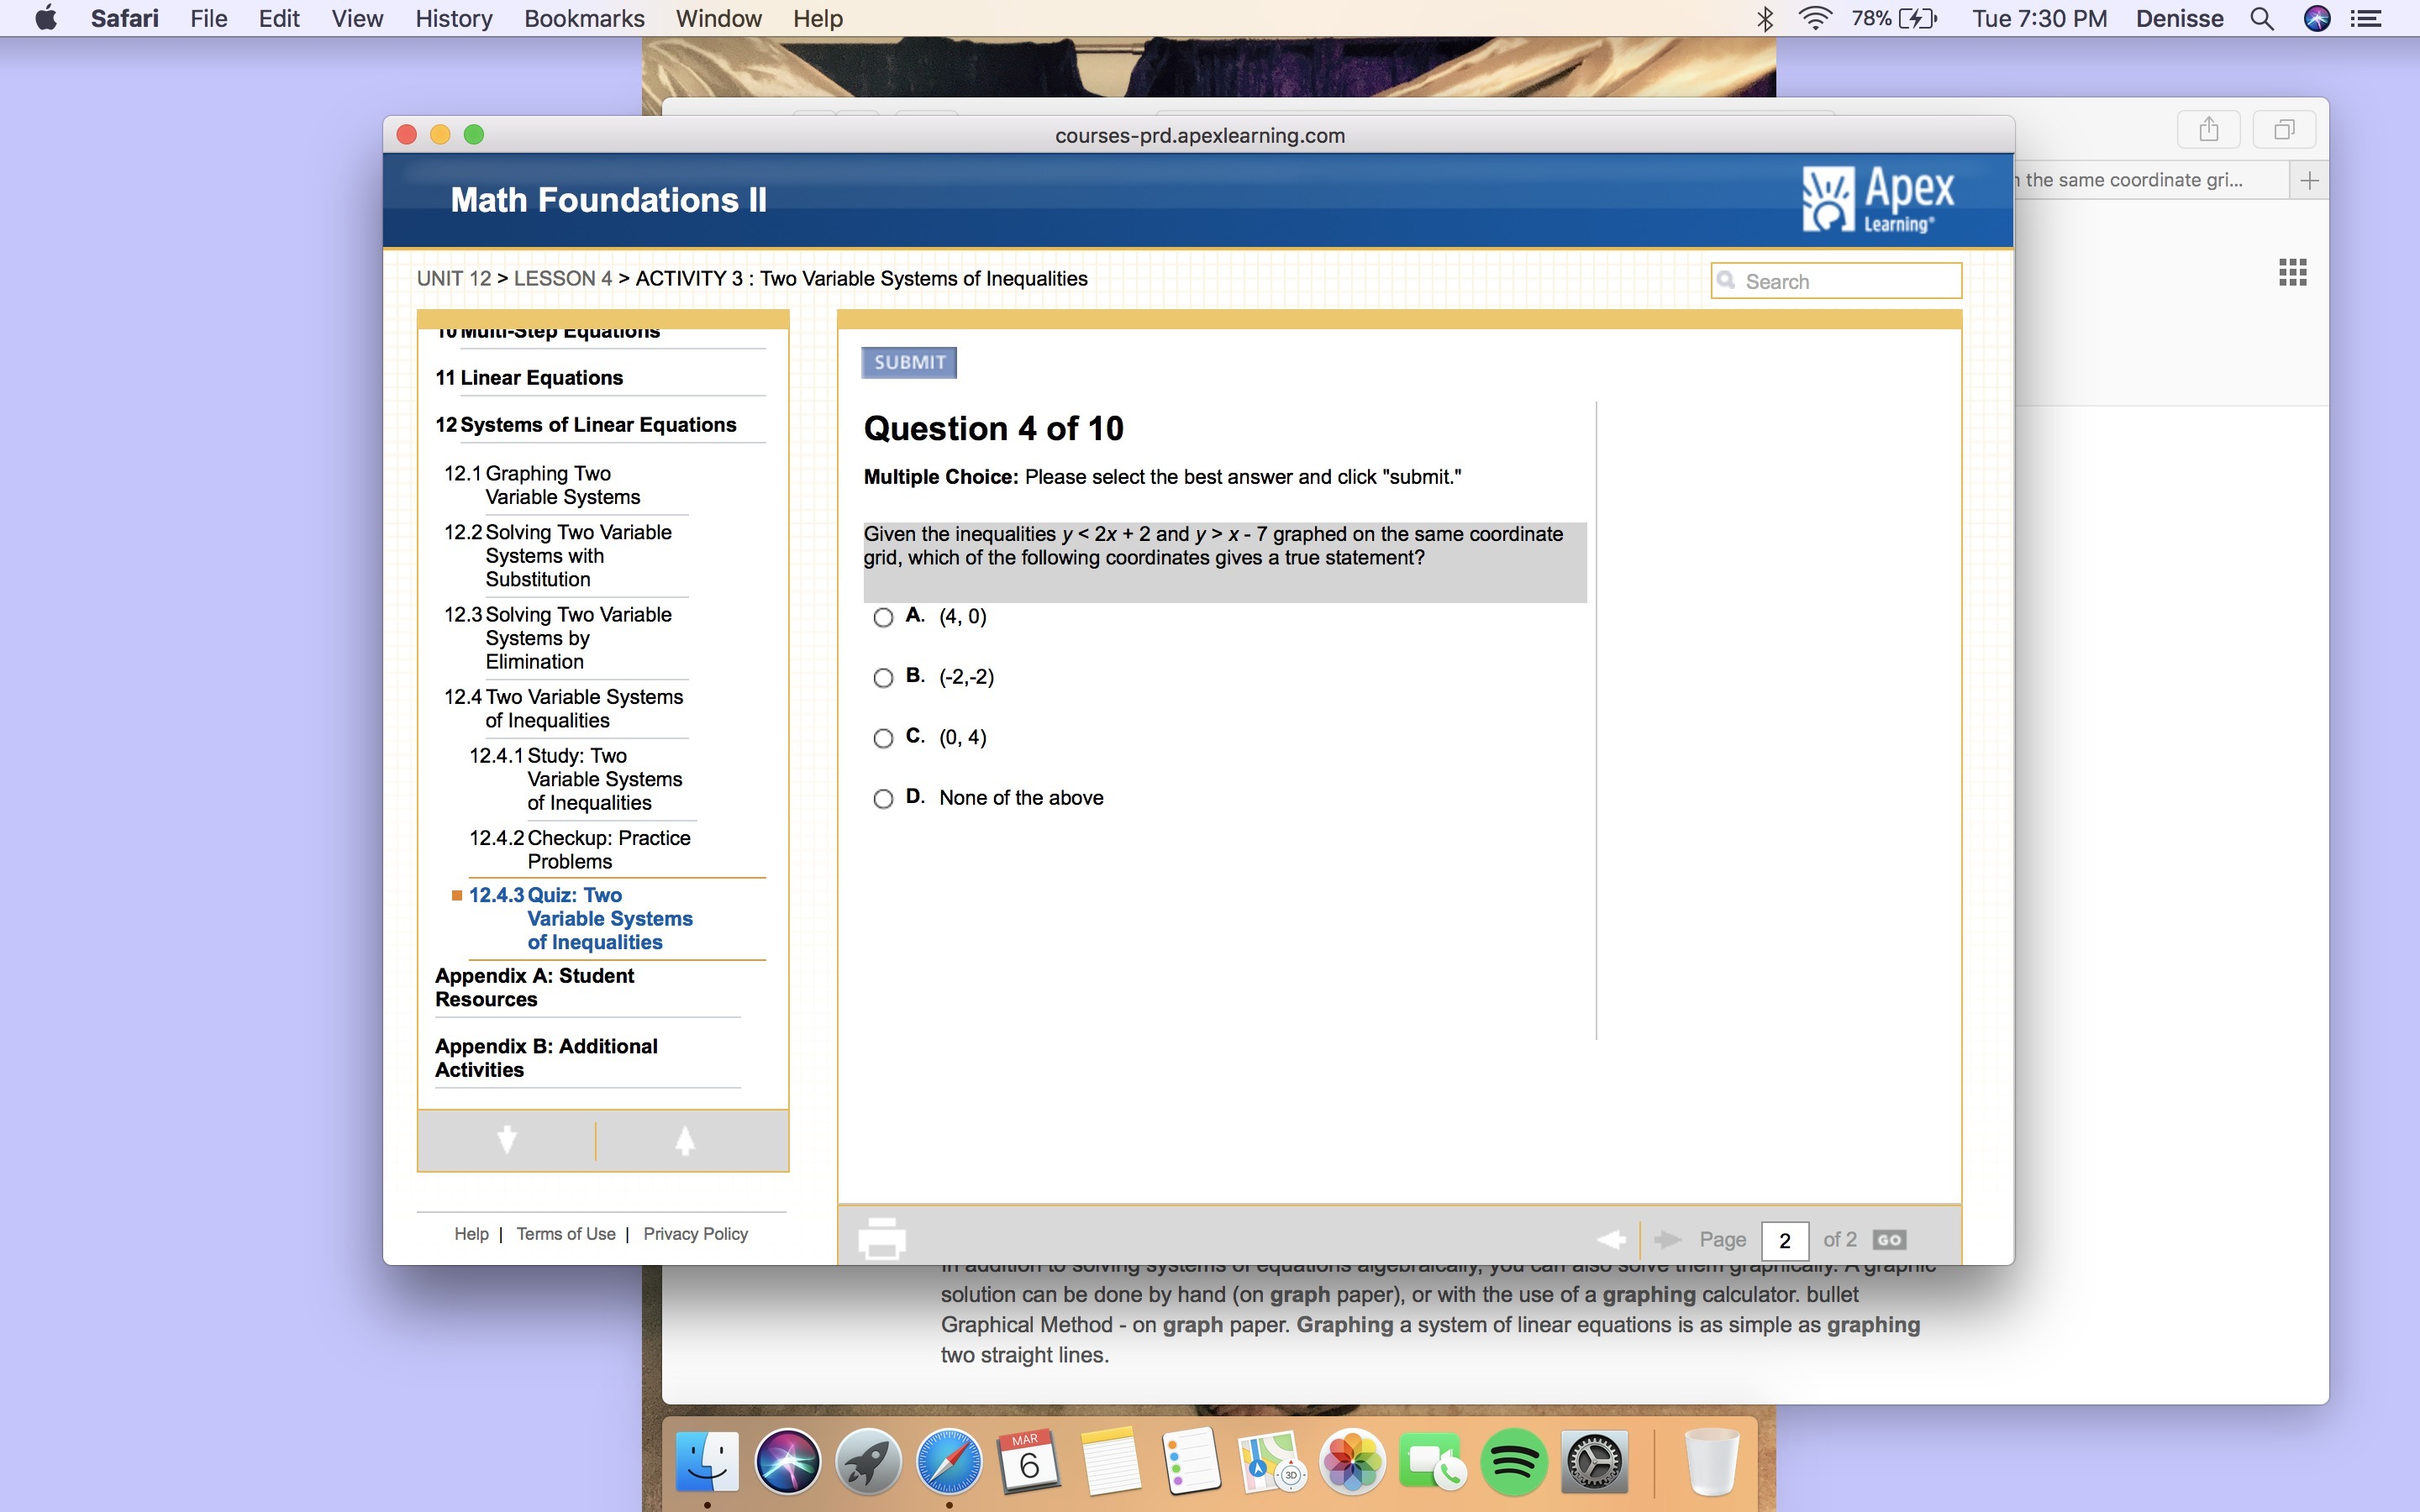Open the Google apps grid icon
Viewport: 2420px width, 1512px height.
point(2292,272)
